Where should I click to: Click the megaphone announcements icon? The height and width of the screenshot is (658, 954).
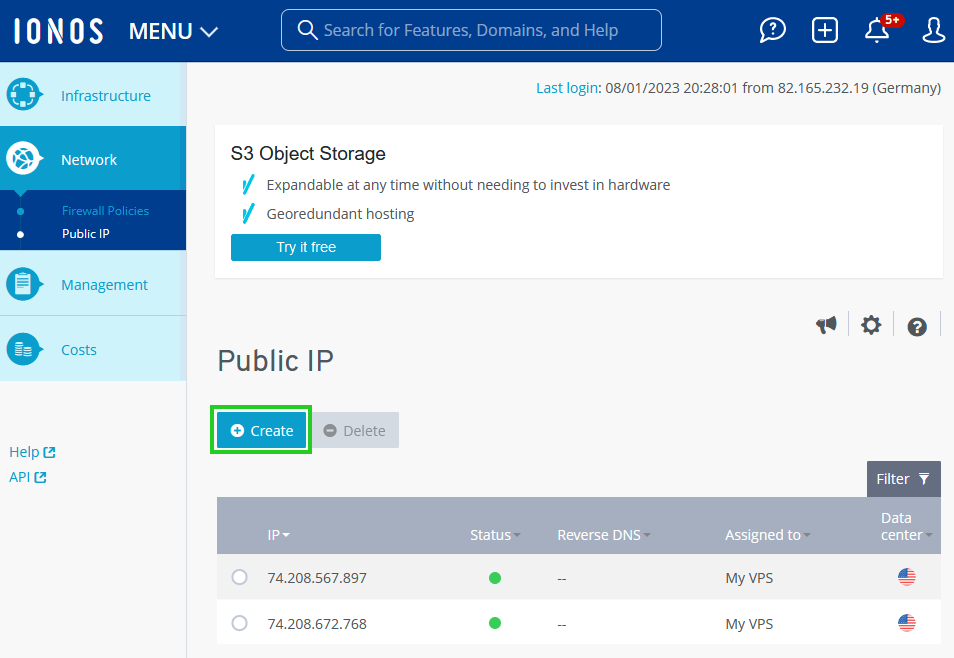pos(826,325)
